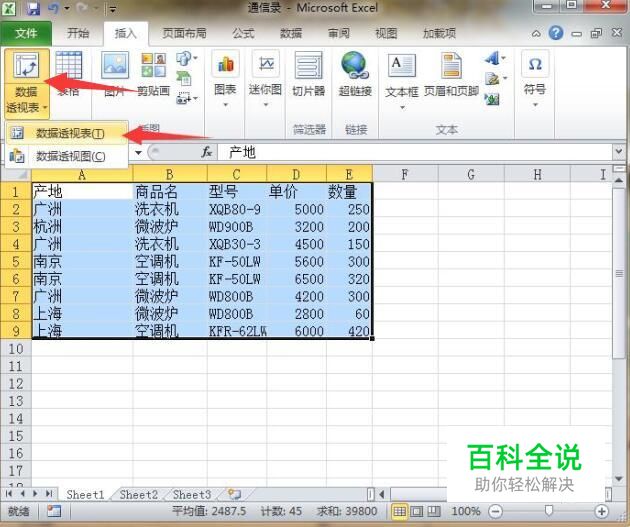Click the Insert Worksheet tab icon

pyautogui.click(x=235, y=494)
